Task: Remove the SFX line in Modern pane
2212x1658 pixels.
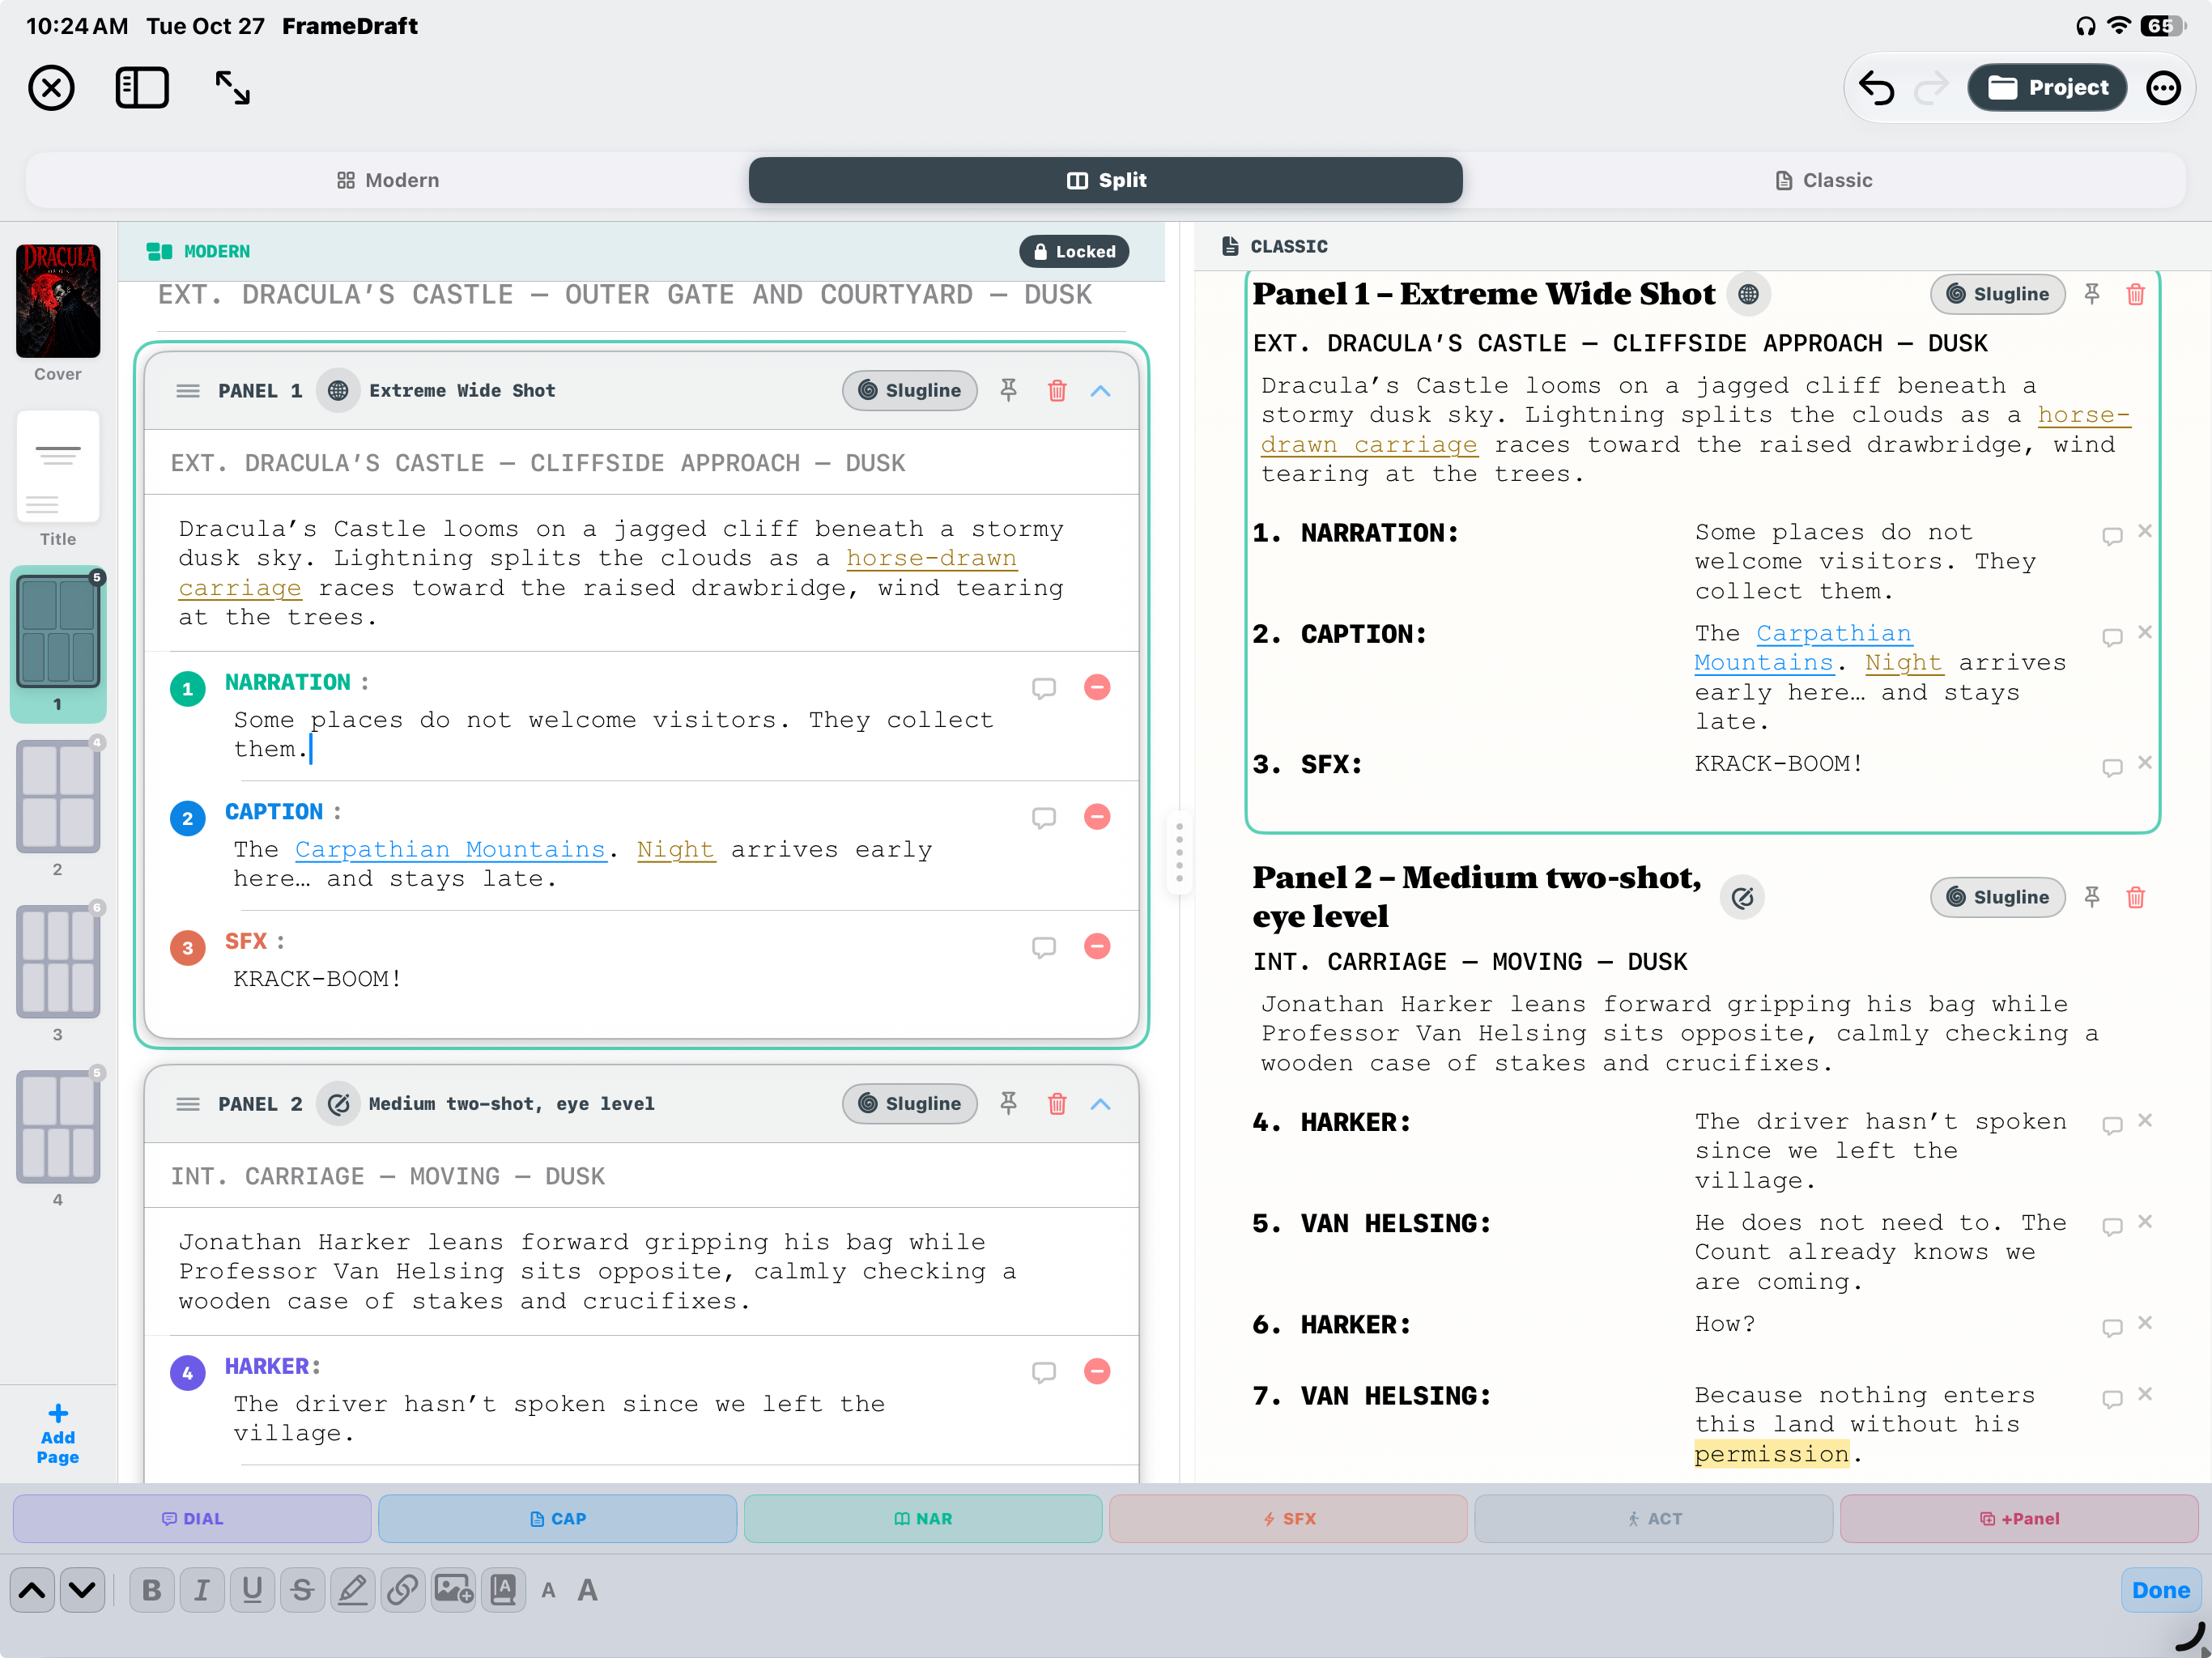Action: [1097, 946]
